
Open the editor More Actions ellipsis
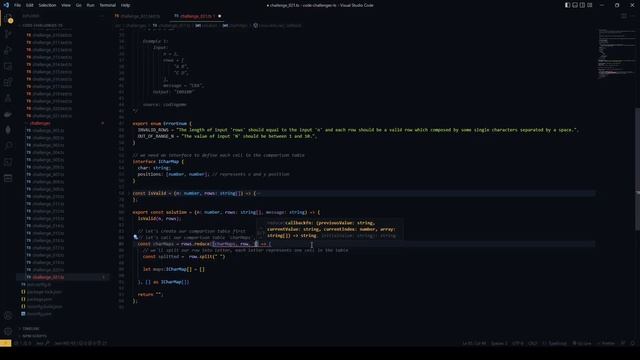tap(633, 16)
